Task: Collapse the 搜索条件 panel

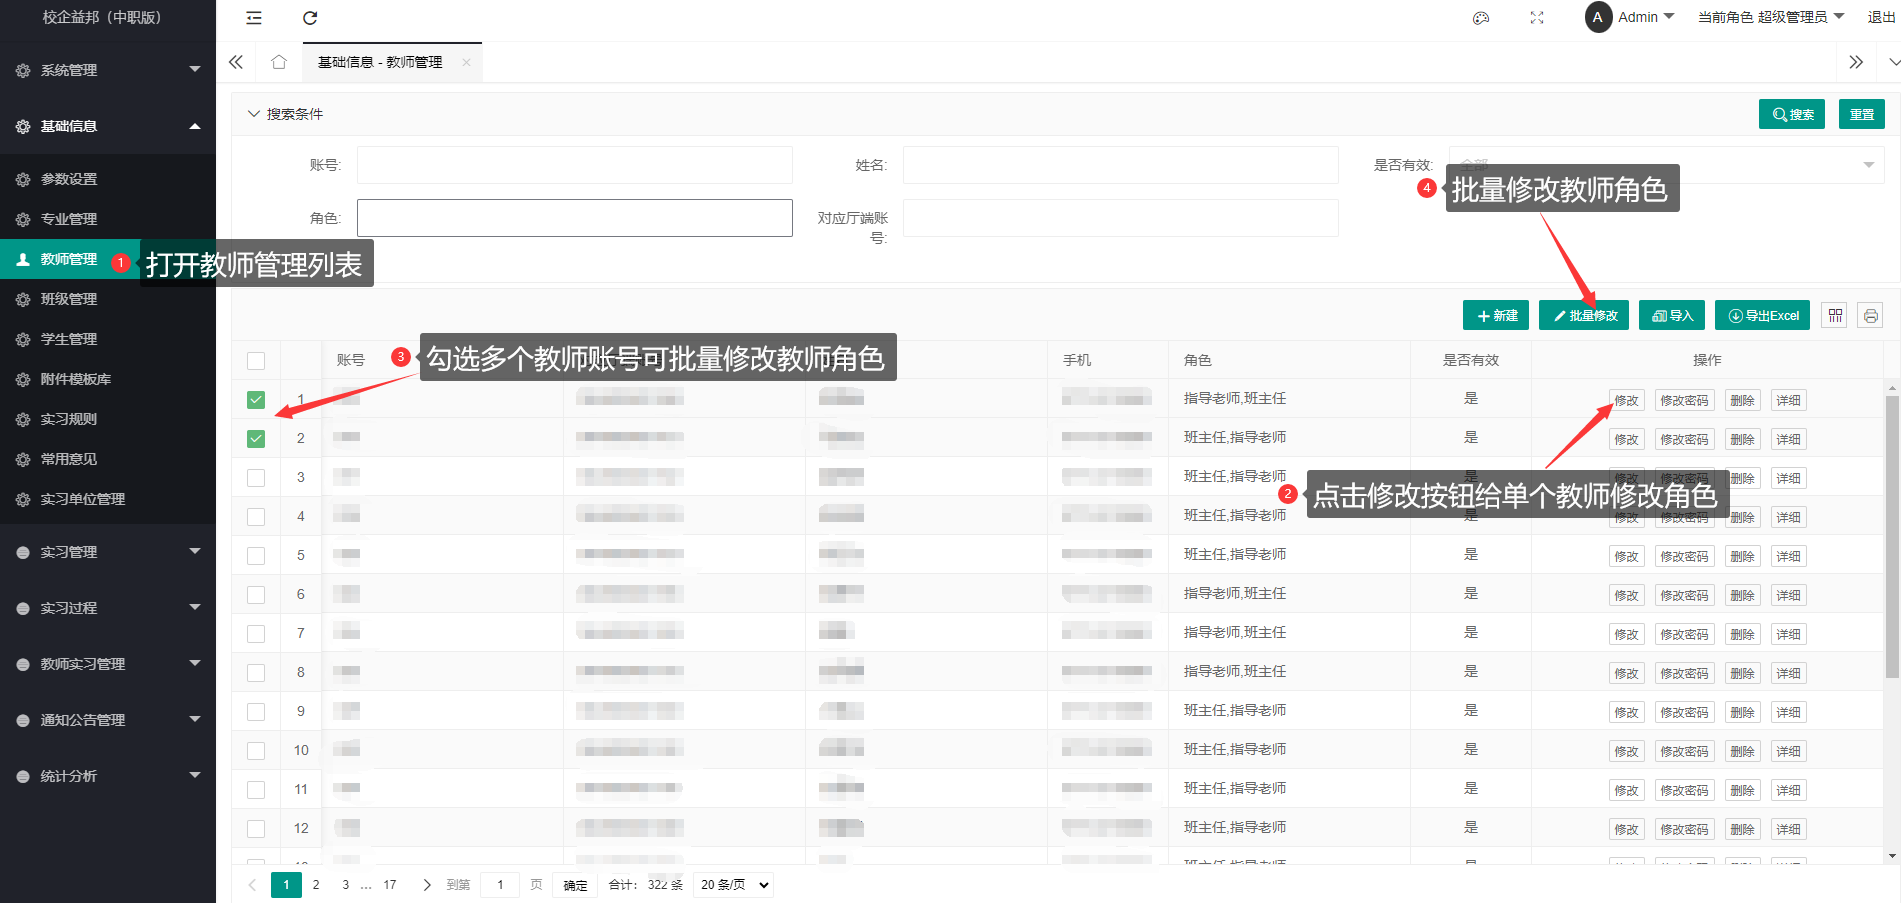Action: click(254, 114)
